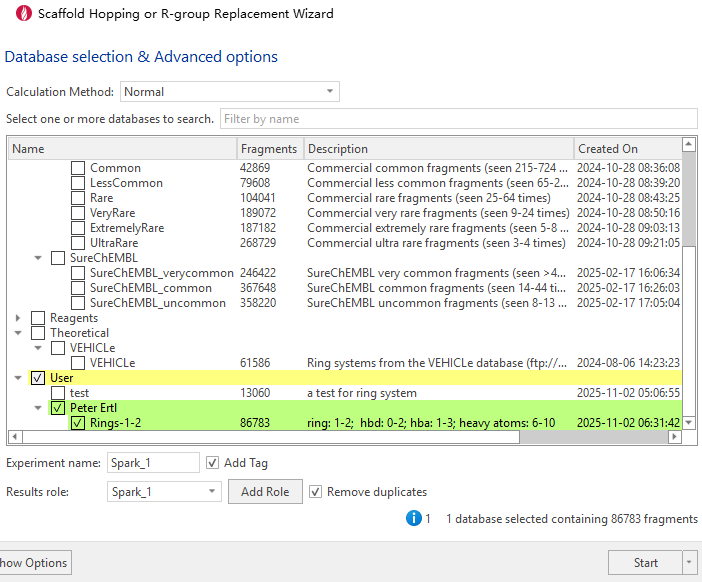Viewport: 702px width, 582px height.
Task: Enable the SureChEMBL_common database checkbox
Action: 78,288
